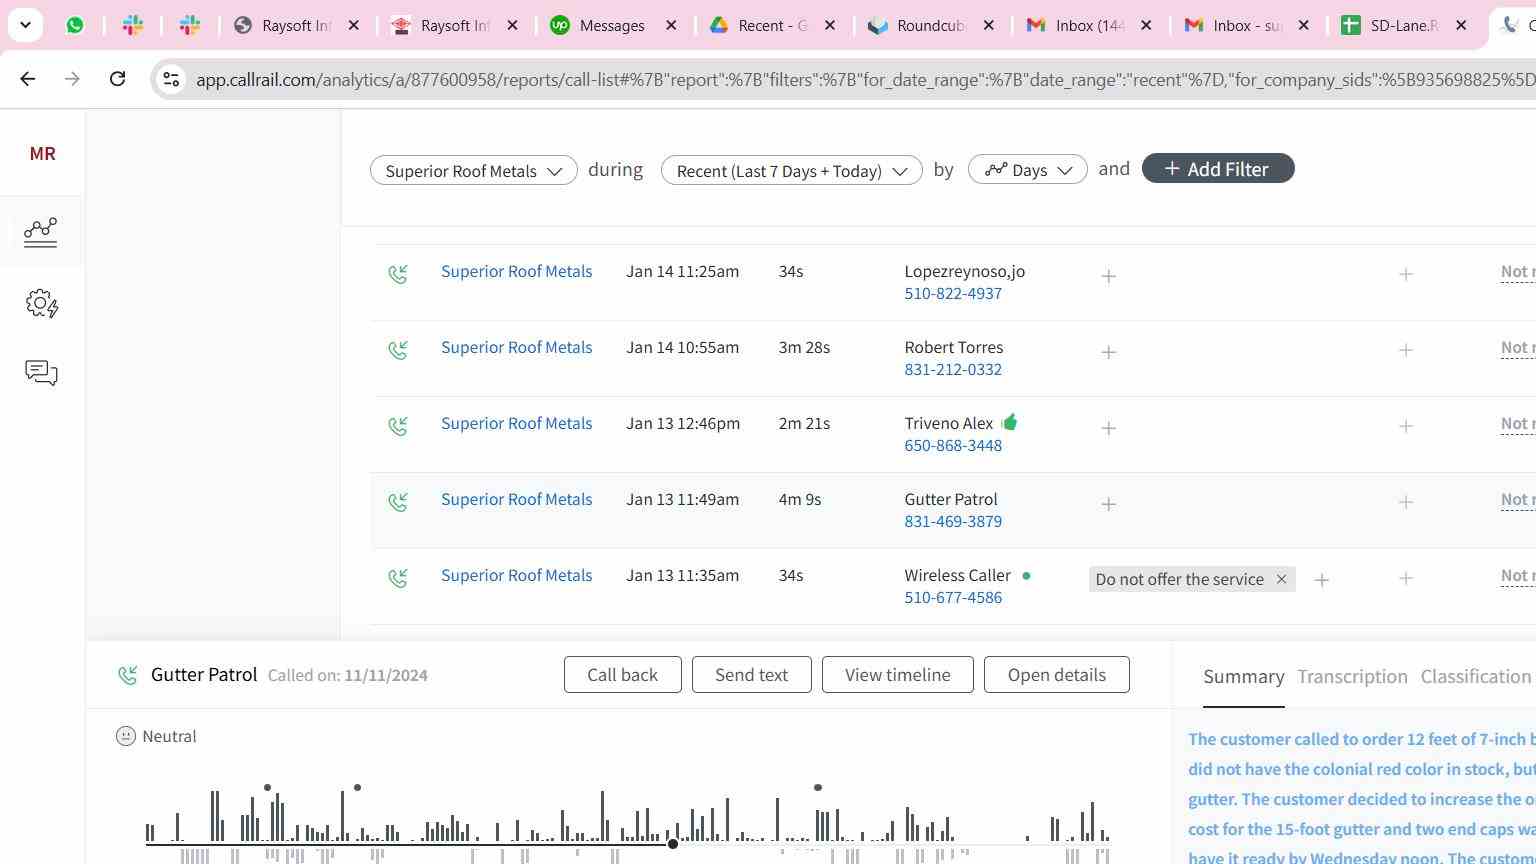
Task: Add a tag to Robert Torres call
Action: [x=1108, y=352]
